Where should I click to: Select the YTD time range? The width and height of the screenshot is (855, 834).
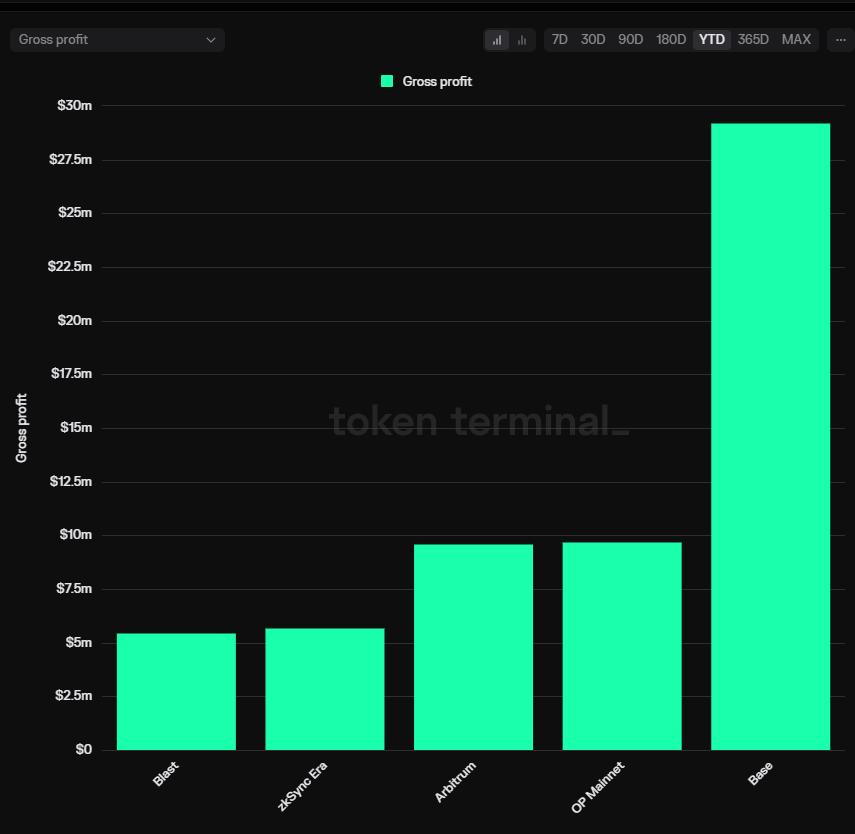coord(712,40)
